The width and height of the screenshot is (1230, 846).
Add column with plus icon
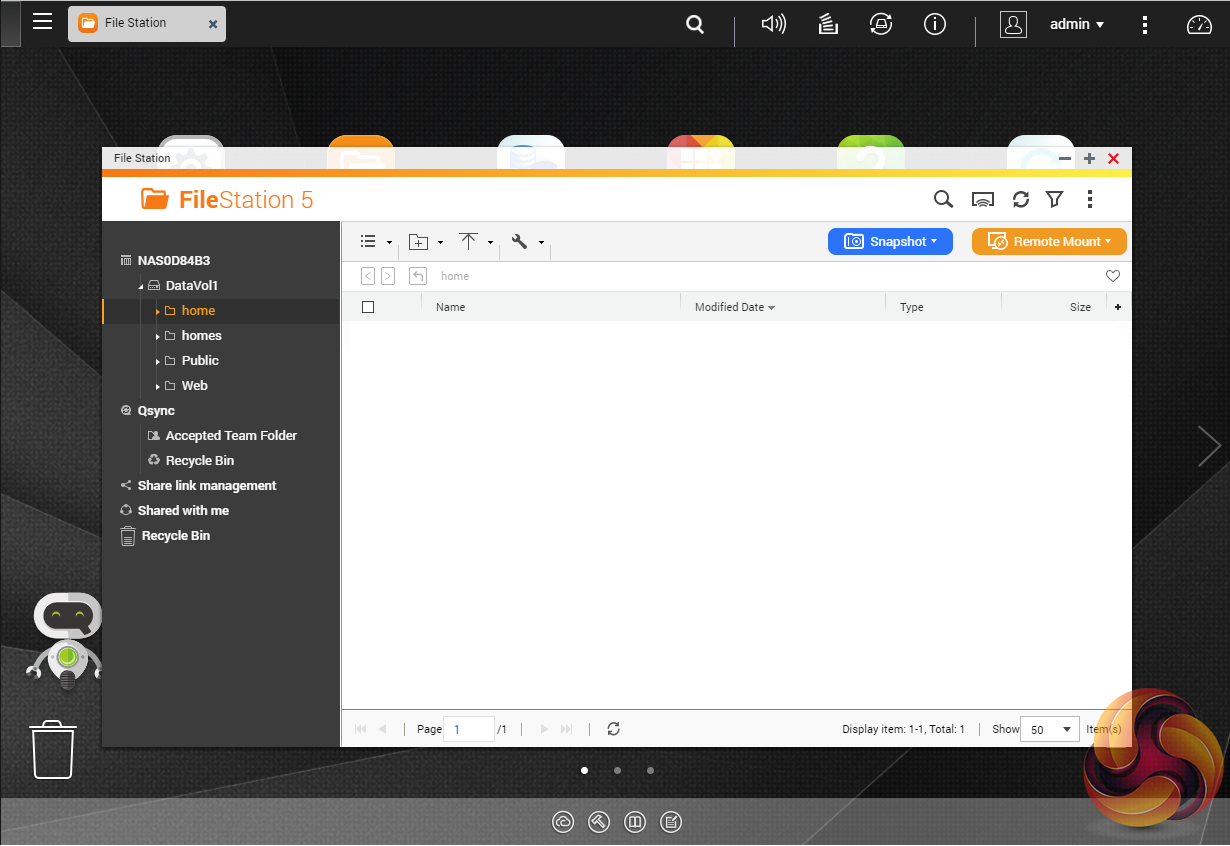click(x=1118, y=307)
